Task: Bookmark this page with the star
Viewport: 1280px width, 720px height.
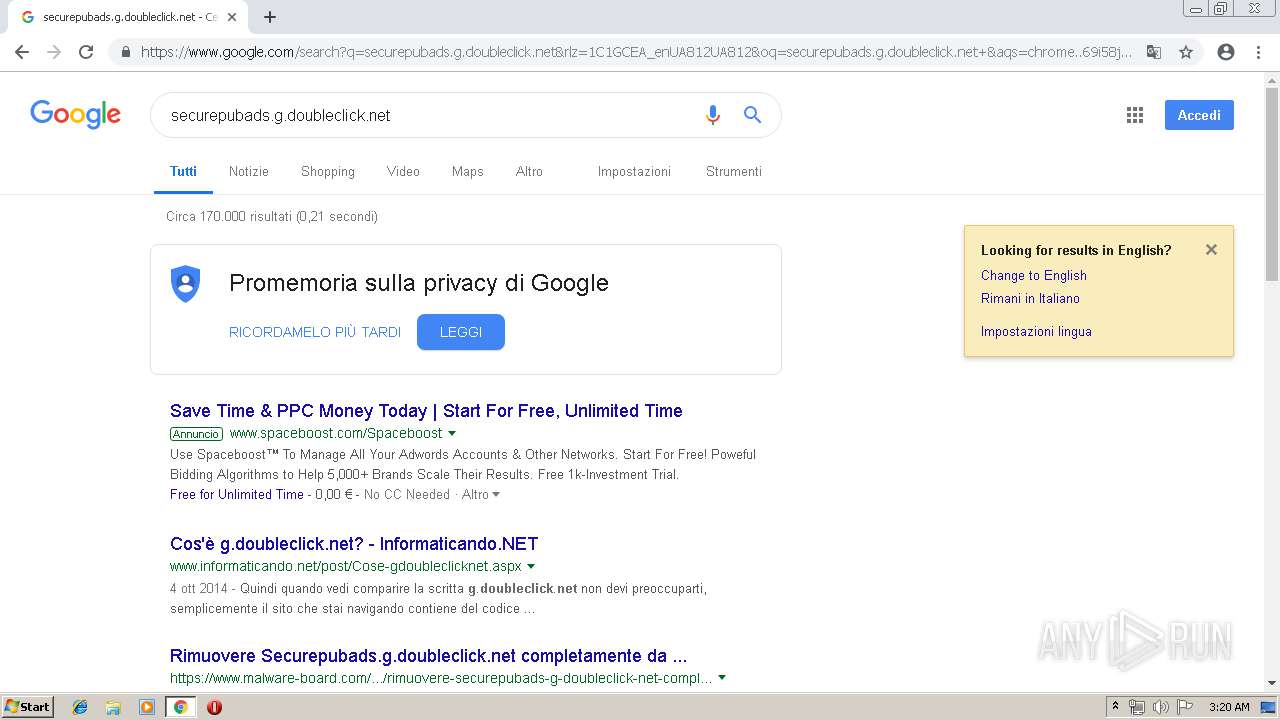Action: [1186, 52]
